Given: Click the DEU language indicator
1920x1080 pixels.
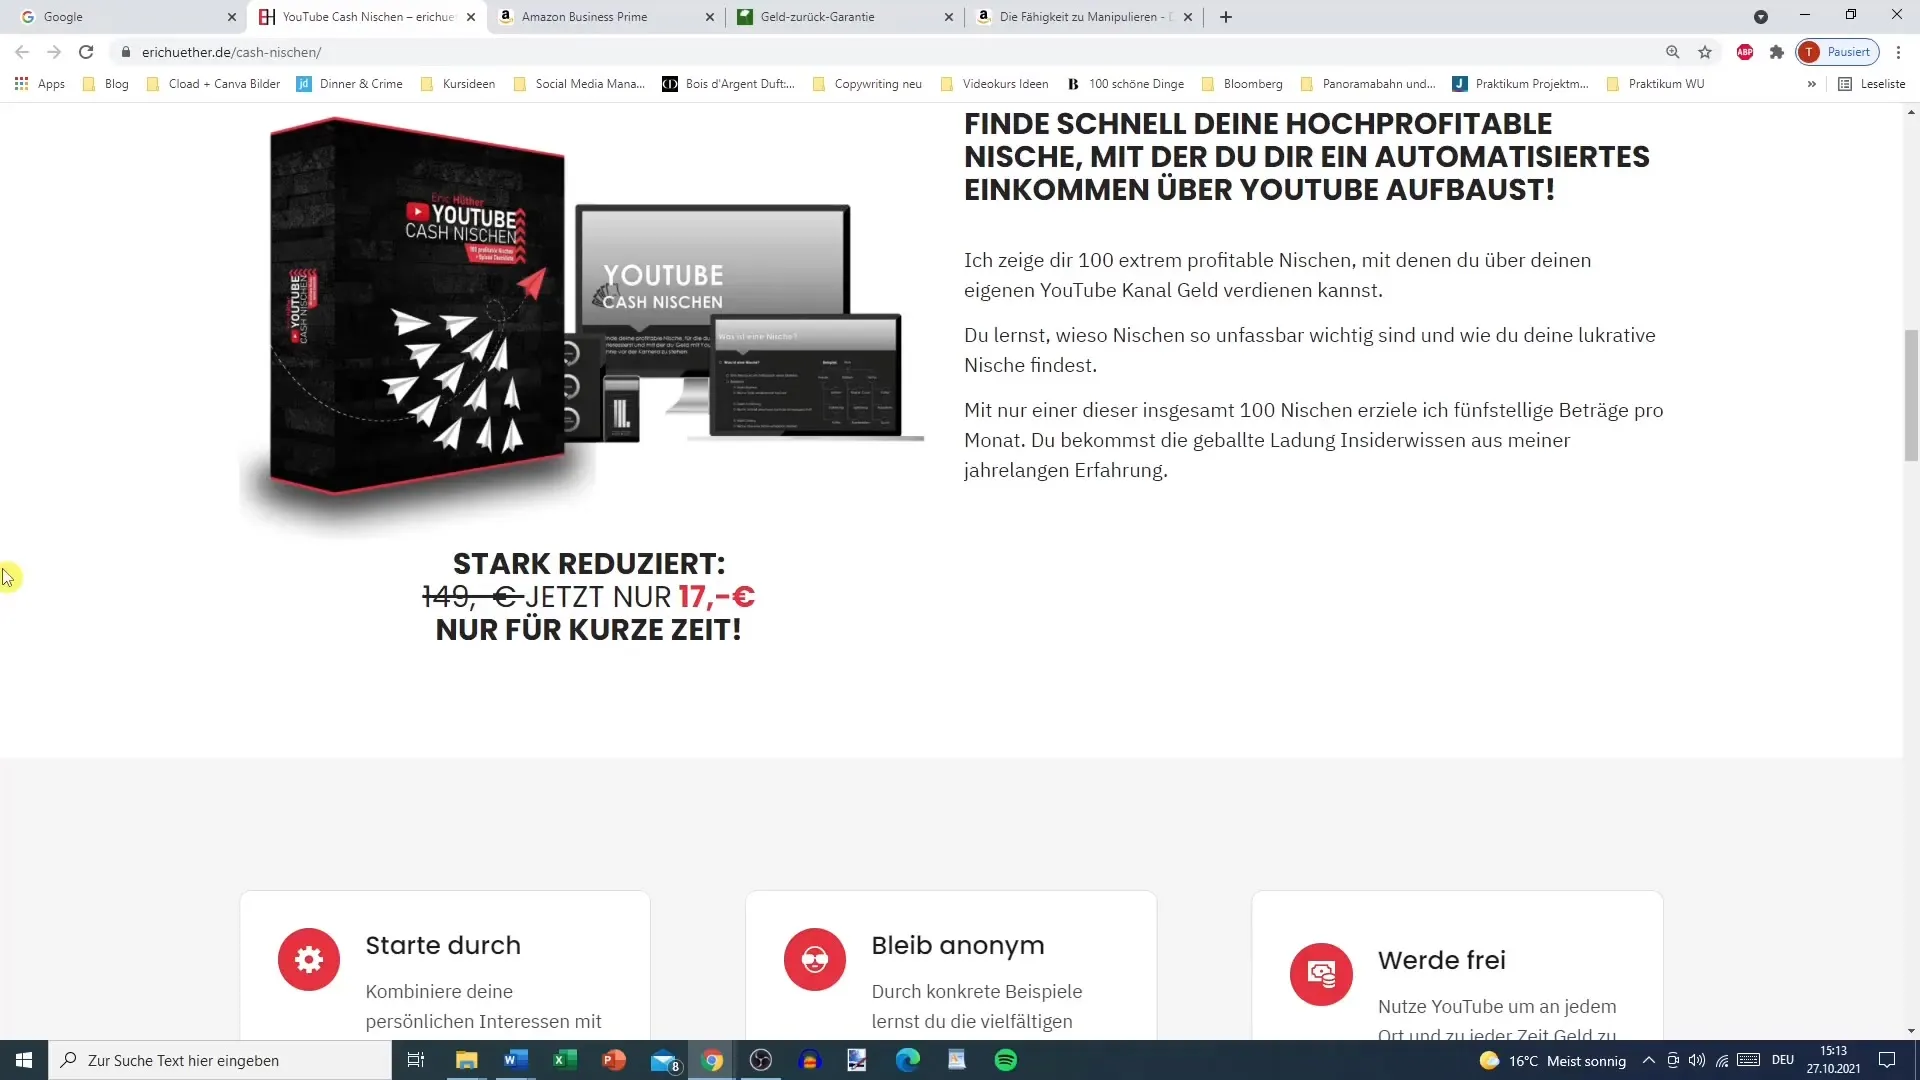Looking at the screenshot, I should (x=1783, y=1060).
